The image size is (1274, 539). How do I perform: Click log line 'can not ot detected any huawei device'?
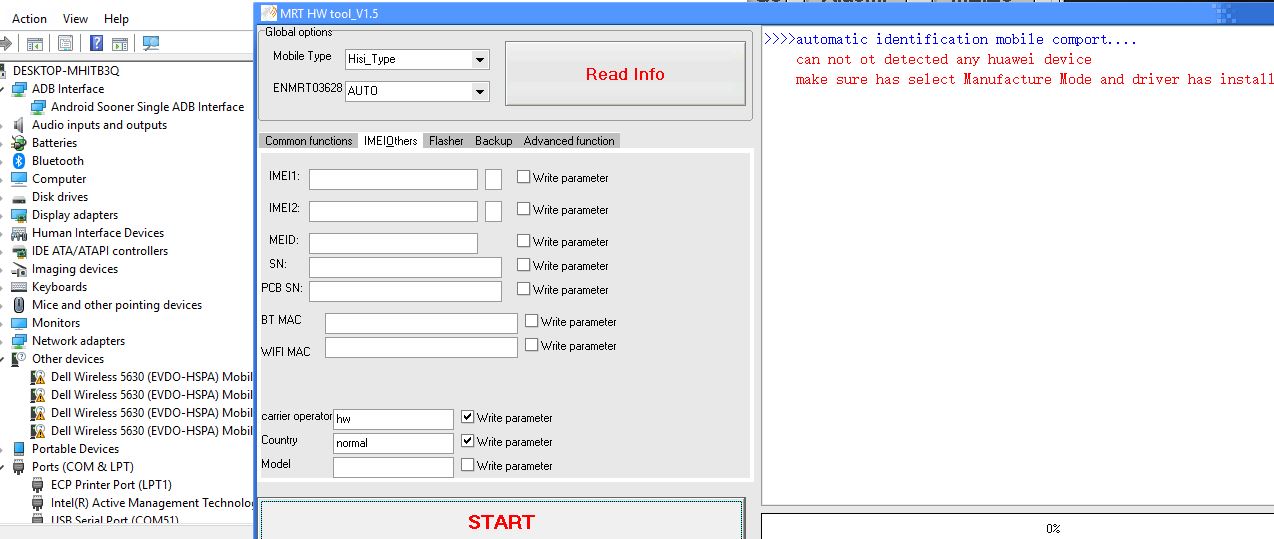(944, 59)
